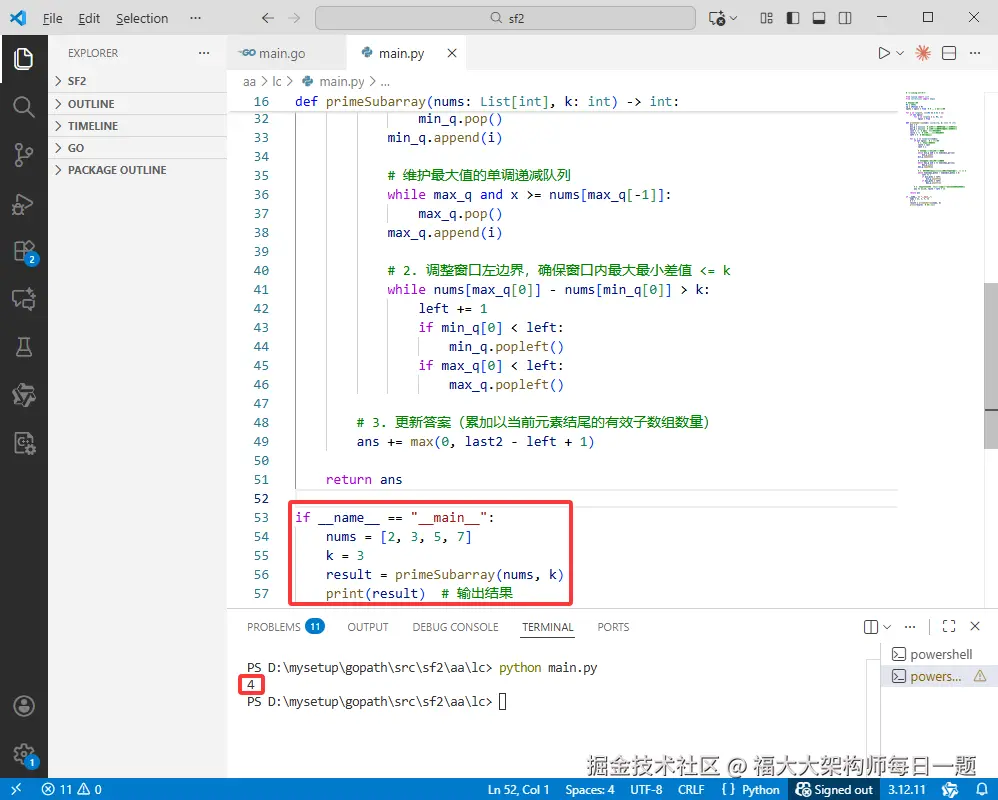This screenshot has height=800, width=998.
Task: Open the Testing flask view
Action: 24,347
